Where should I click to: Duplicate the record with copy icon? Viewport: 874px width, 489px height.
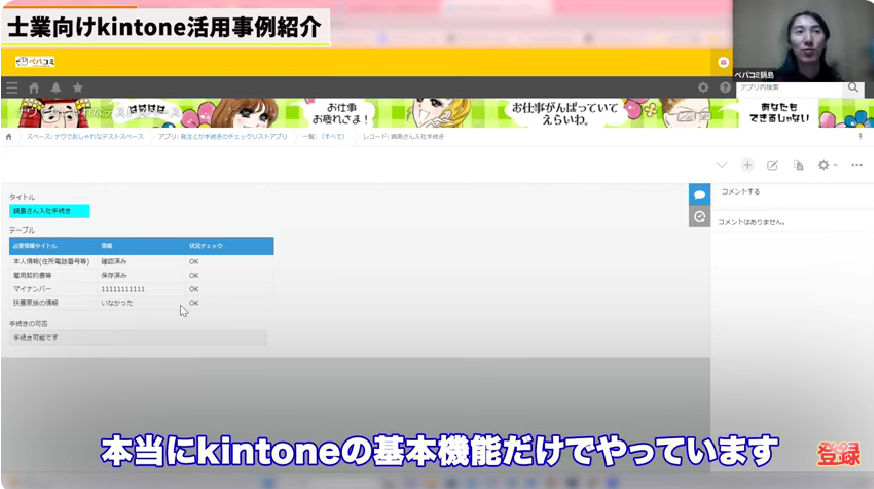click(x=798, y=166)
